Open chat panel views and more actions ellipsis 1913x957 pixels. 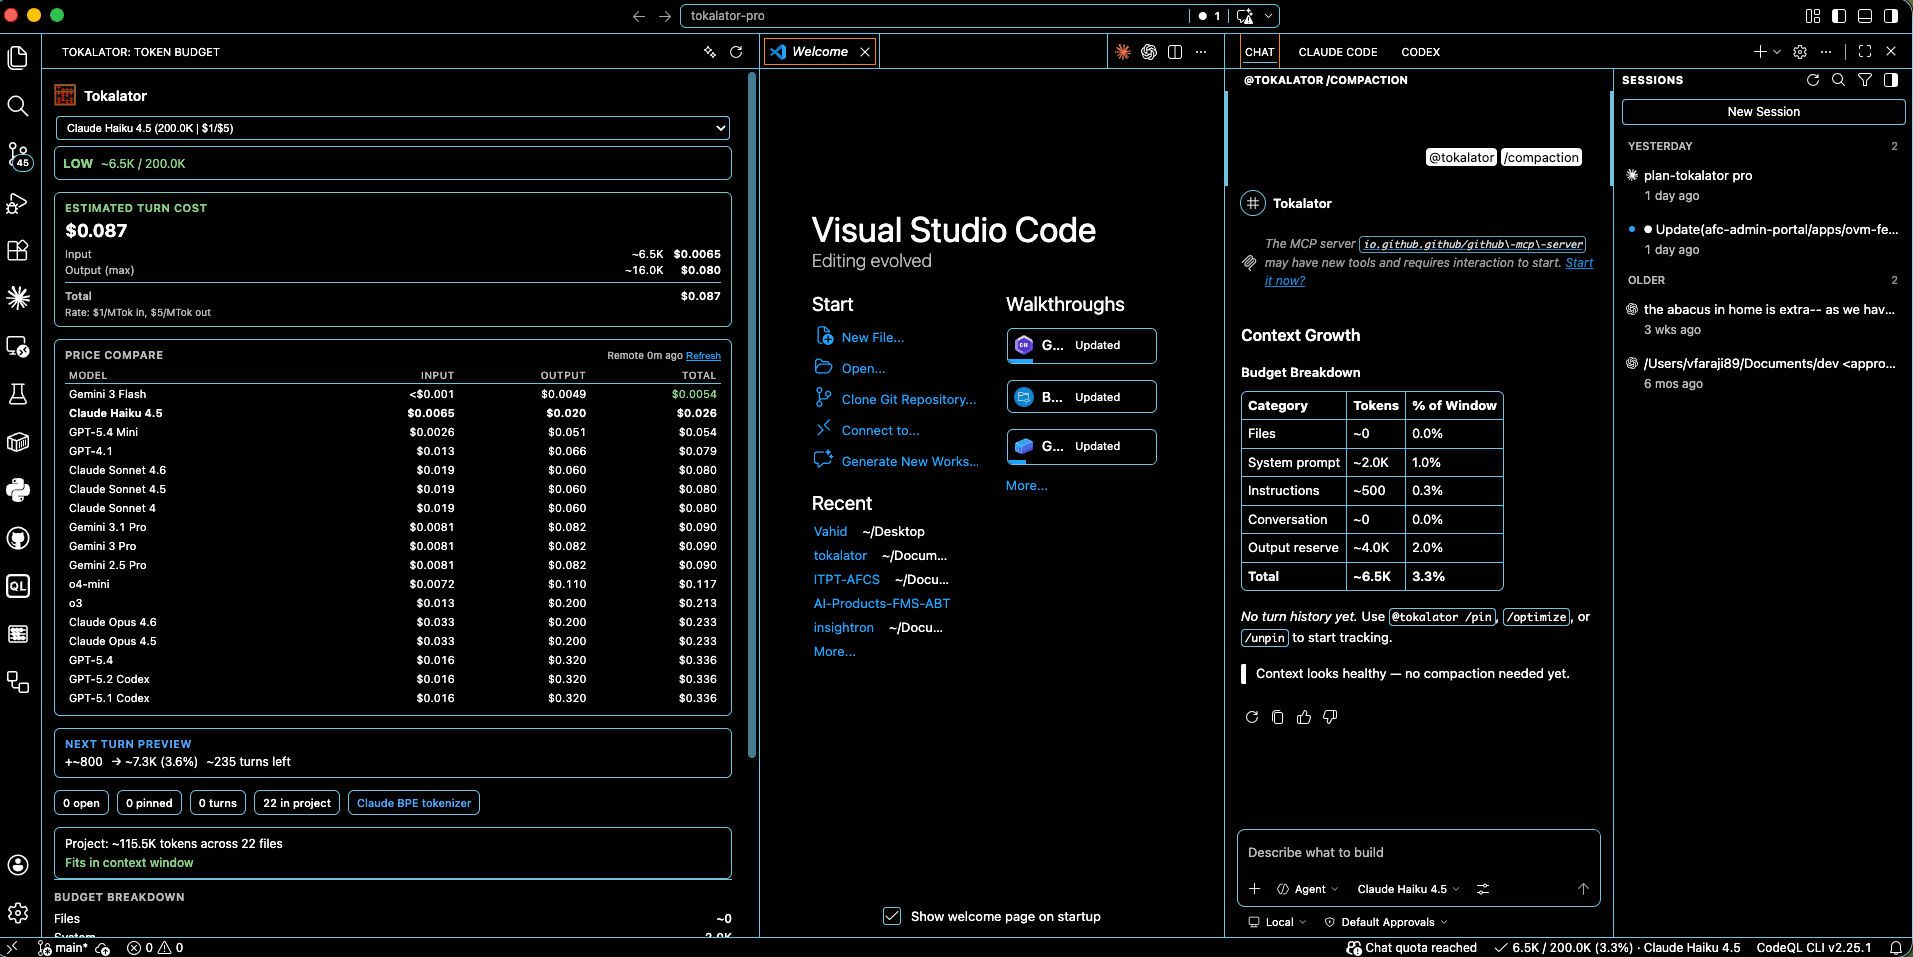point(1826,52)
